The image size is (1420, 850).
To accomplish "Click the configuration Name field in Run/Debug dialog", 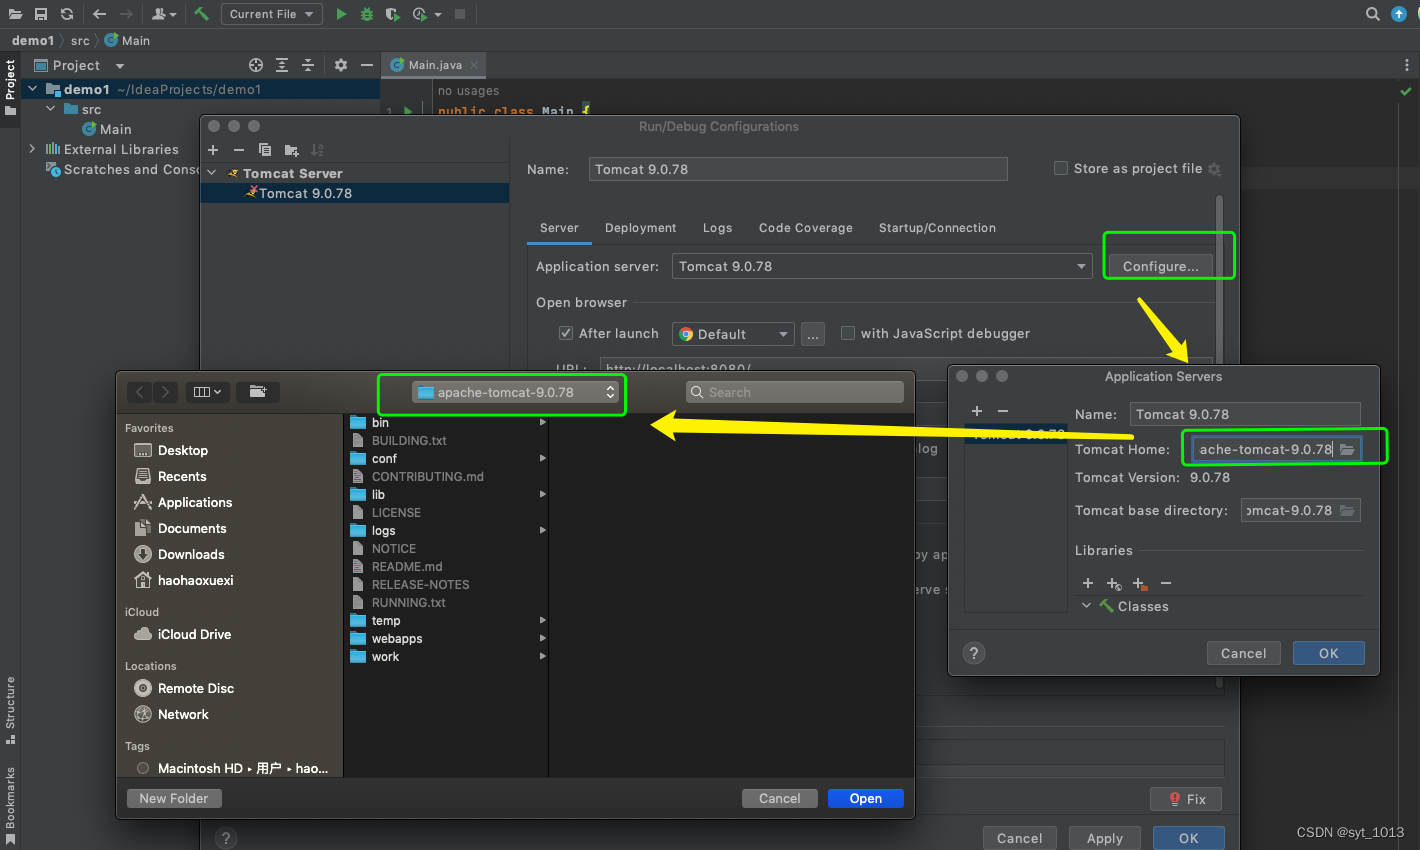I will pos(798,169).
